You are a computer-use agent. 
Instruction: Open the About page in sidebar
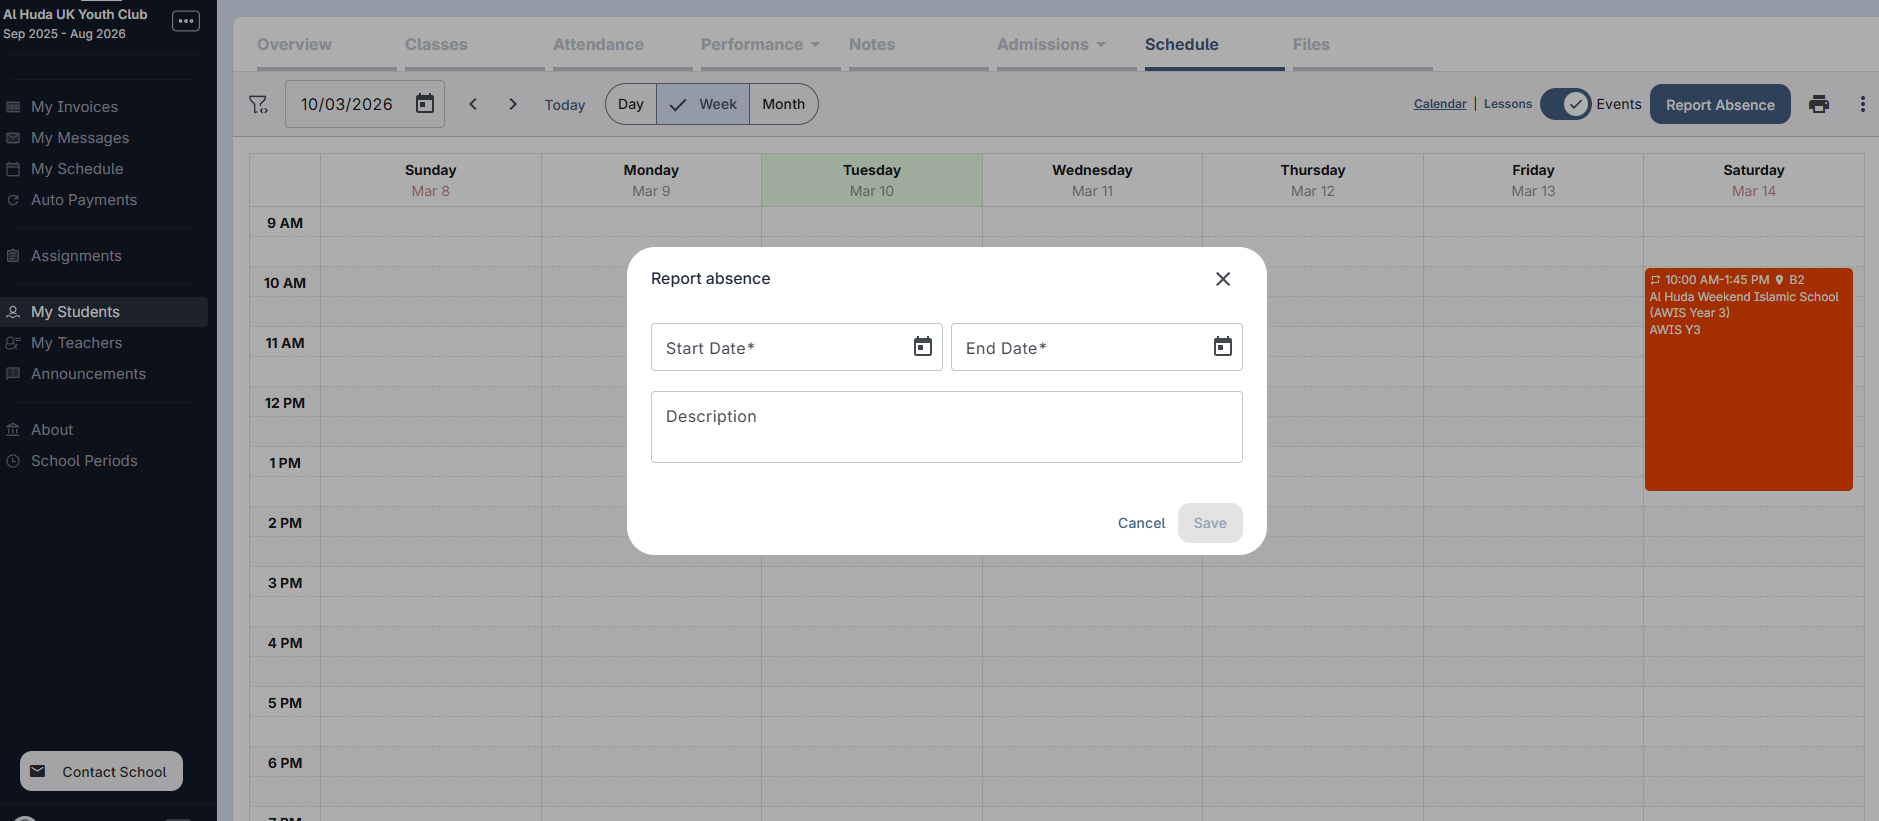(x=104, y=430)
